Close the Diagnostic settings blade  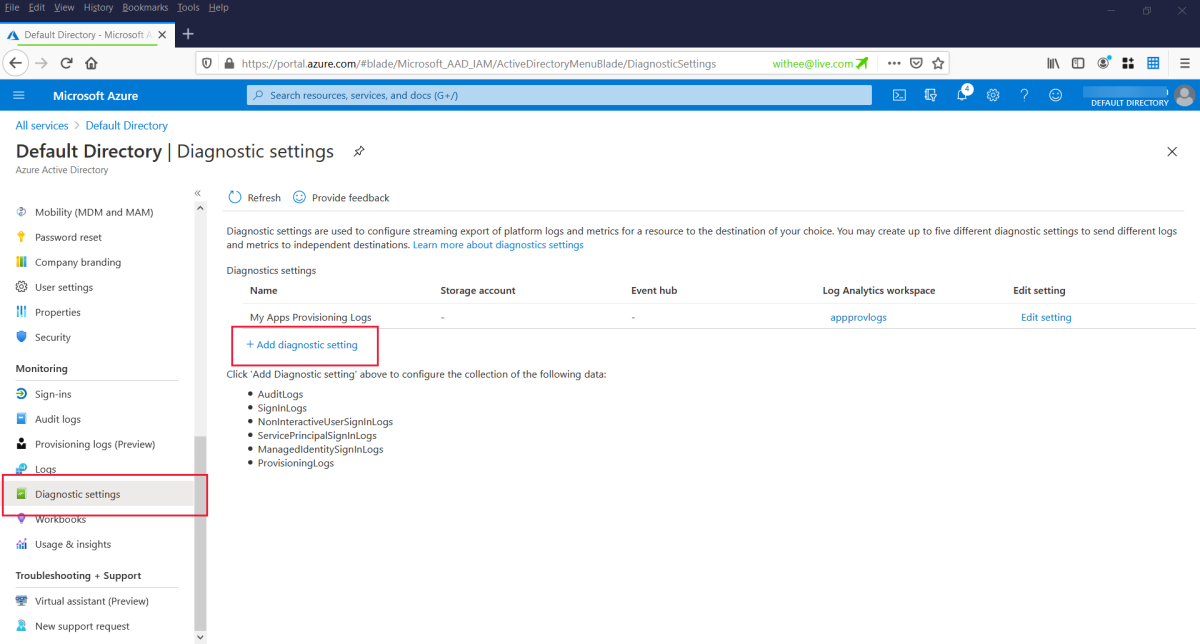[x=1172, y=151]
